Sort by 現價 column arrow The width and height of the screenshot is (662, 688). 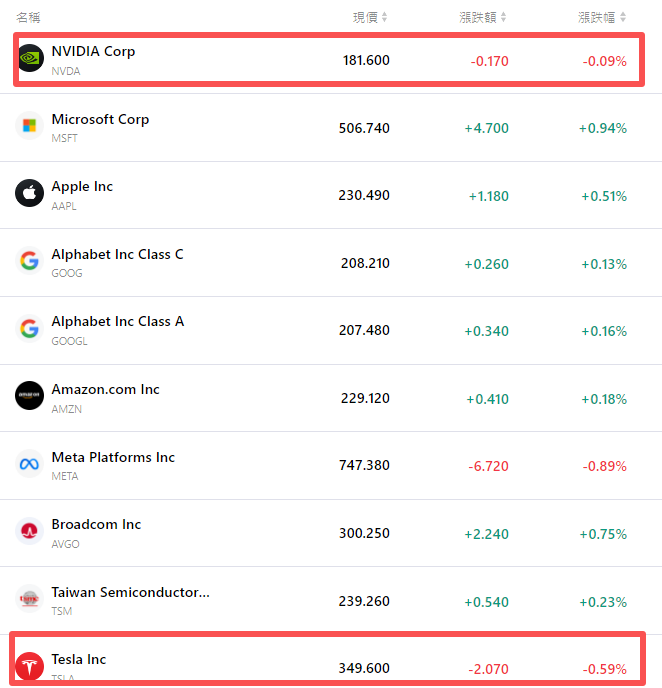385,17
